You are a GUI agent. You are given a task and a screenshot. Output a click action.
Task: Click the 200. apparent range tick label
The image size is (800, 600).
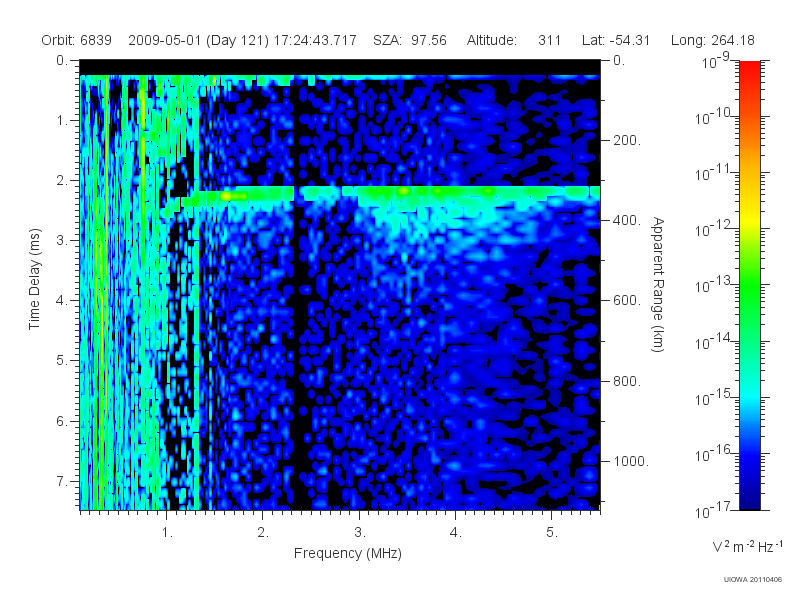click(627, 140)
